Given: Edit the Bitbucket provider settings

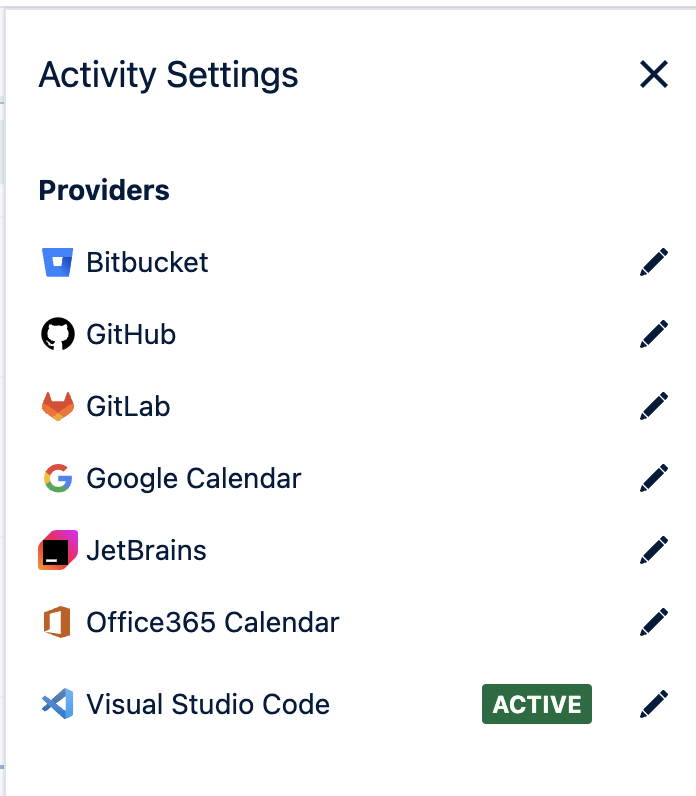Looking at the screenshot, I should tap(653, 263).
